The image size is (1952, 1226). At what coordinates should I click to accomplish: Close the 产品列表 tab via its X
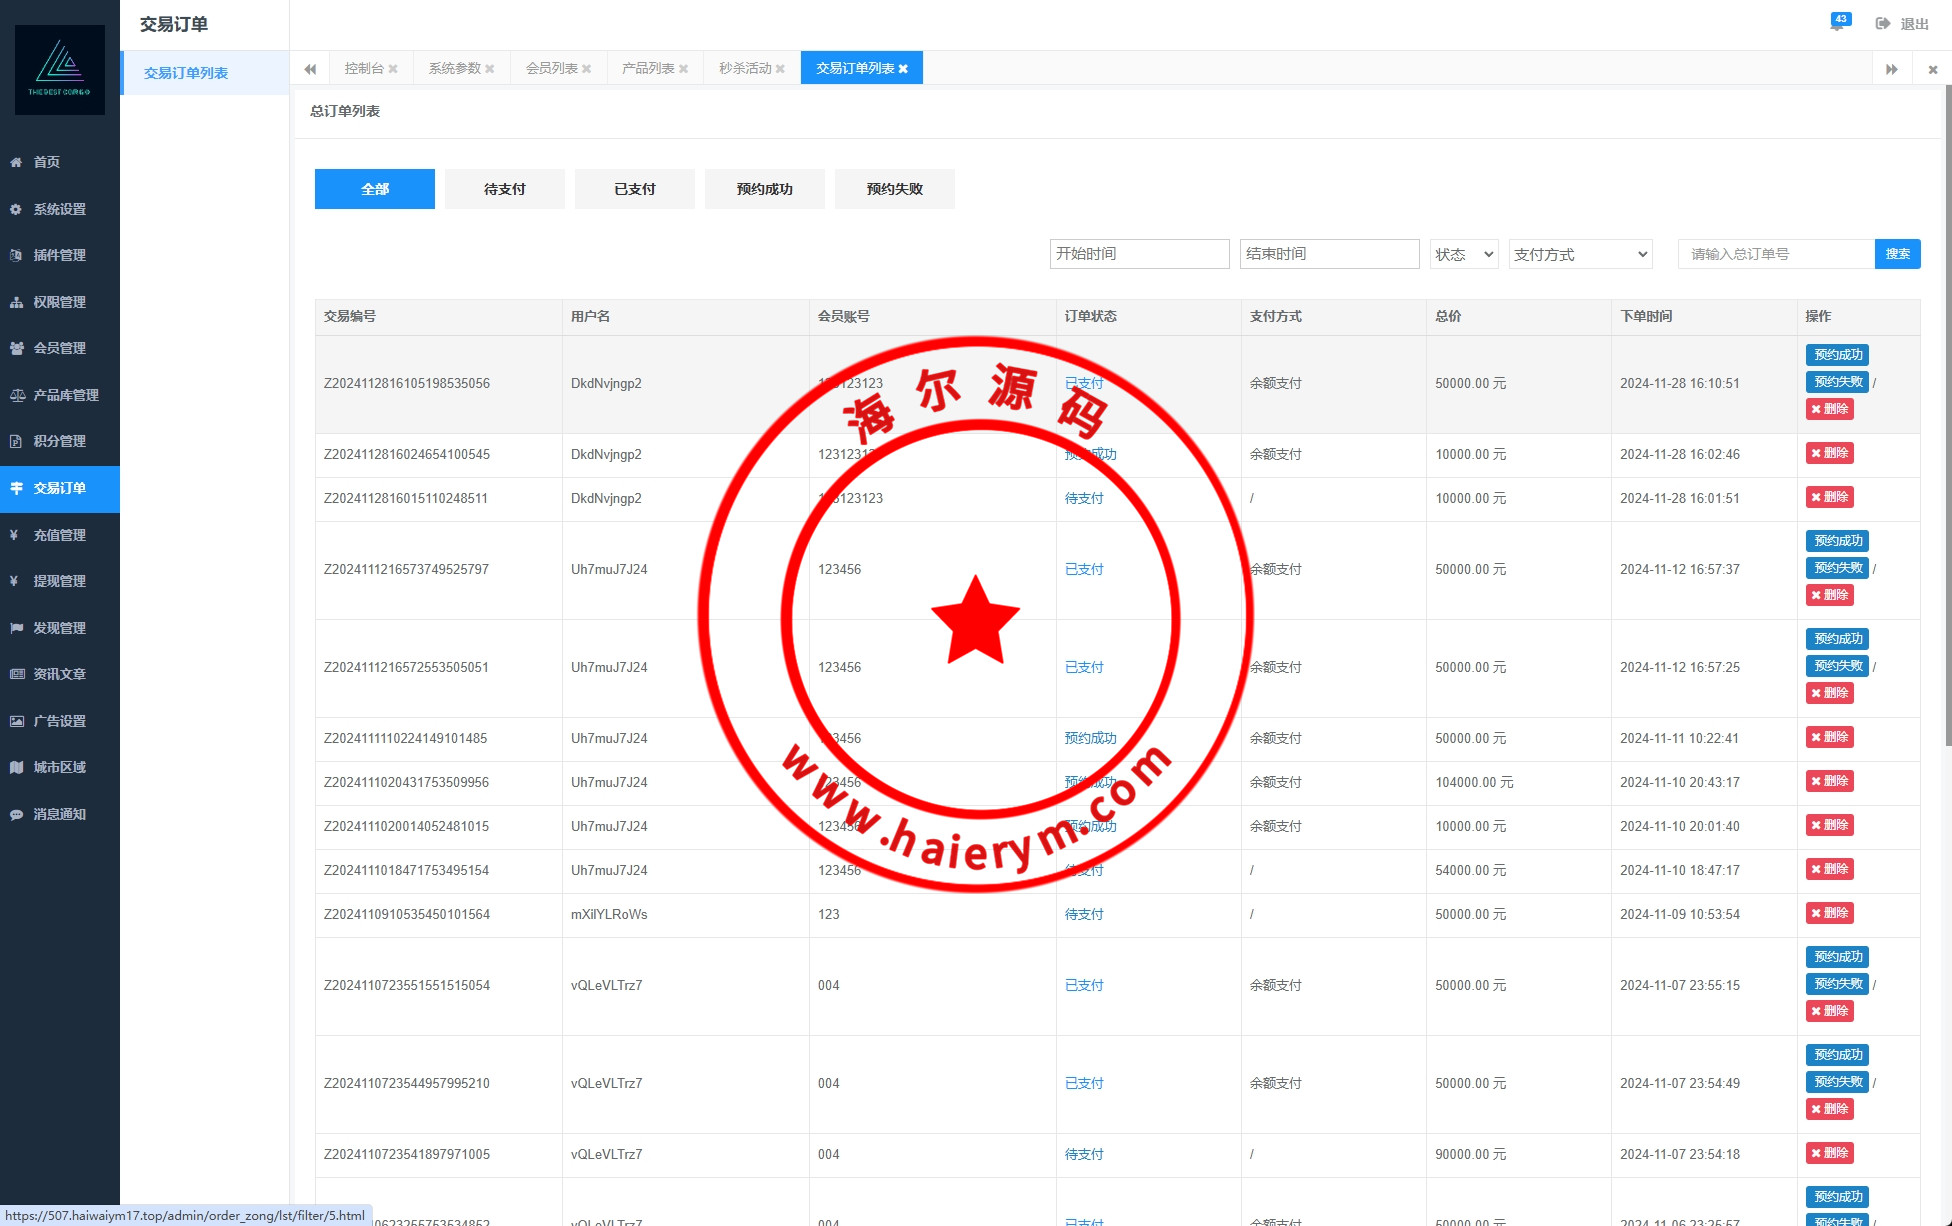(x=684, y=69)
